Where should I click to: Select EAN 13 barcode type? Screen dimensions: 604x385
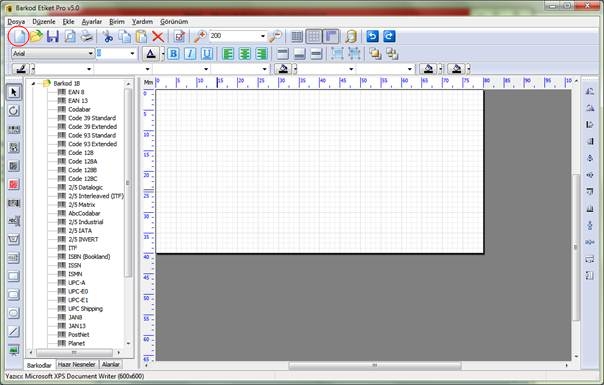78,101
